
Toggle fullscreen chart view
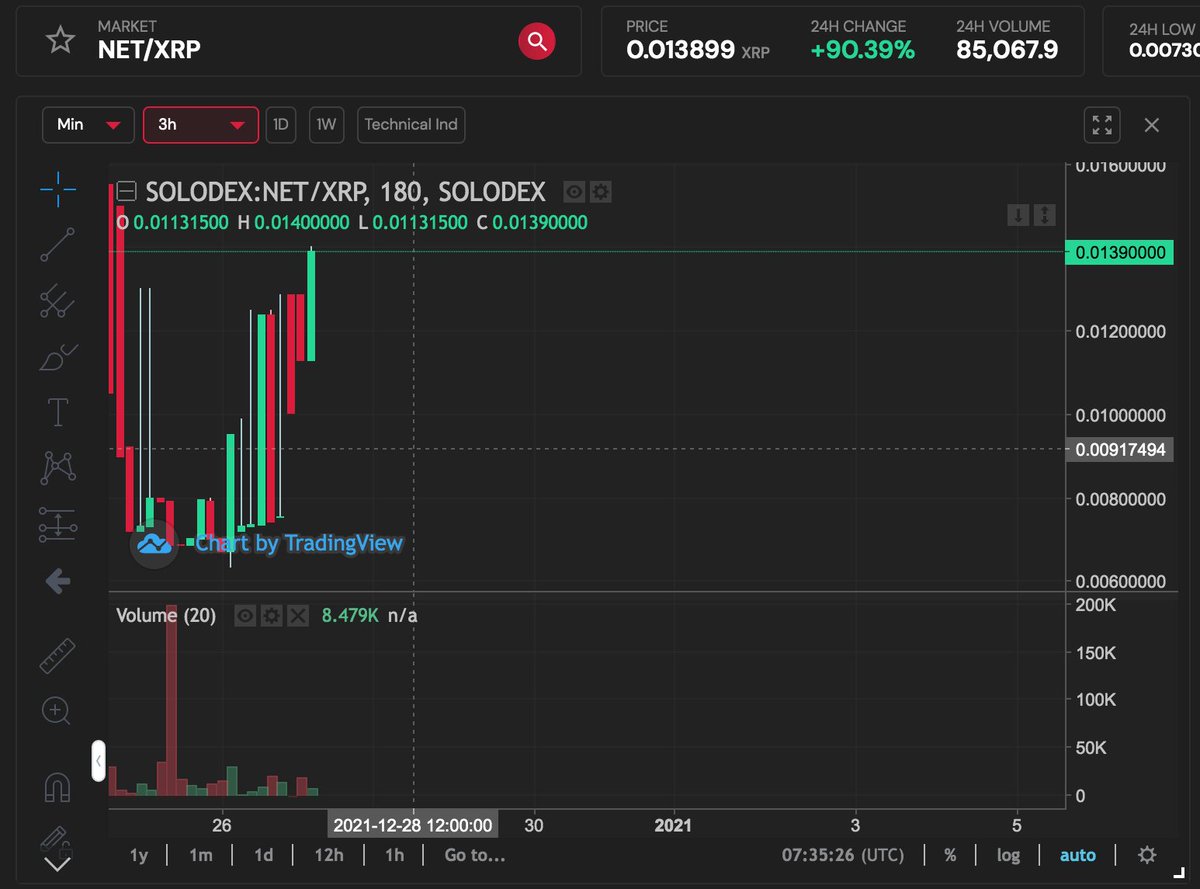tap(1102, 125)
